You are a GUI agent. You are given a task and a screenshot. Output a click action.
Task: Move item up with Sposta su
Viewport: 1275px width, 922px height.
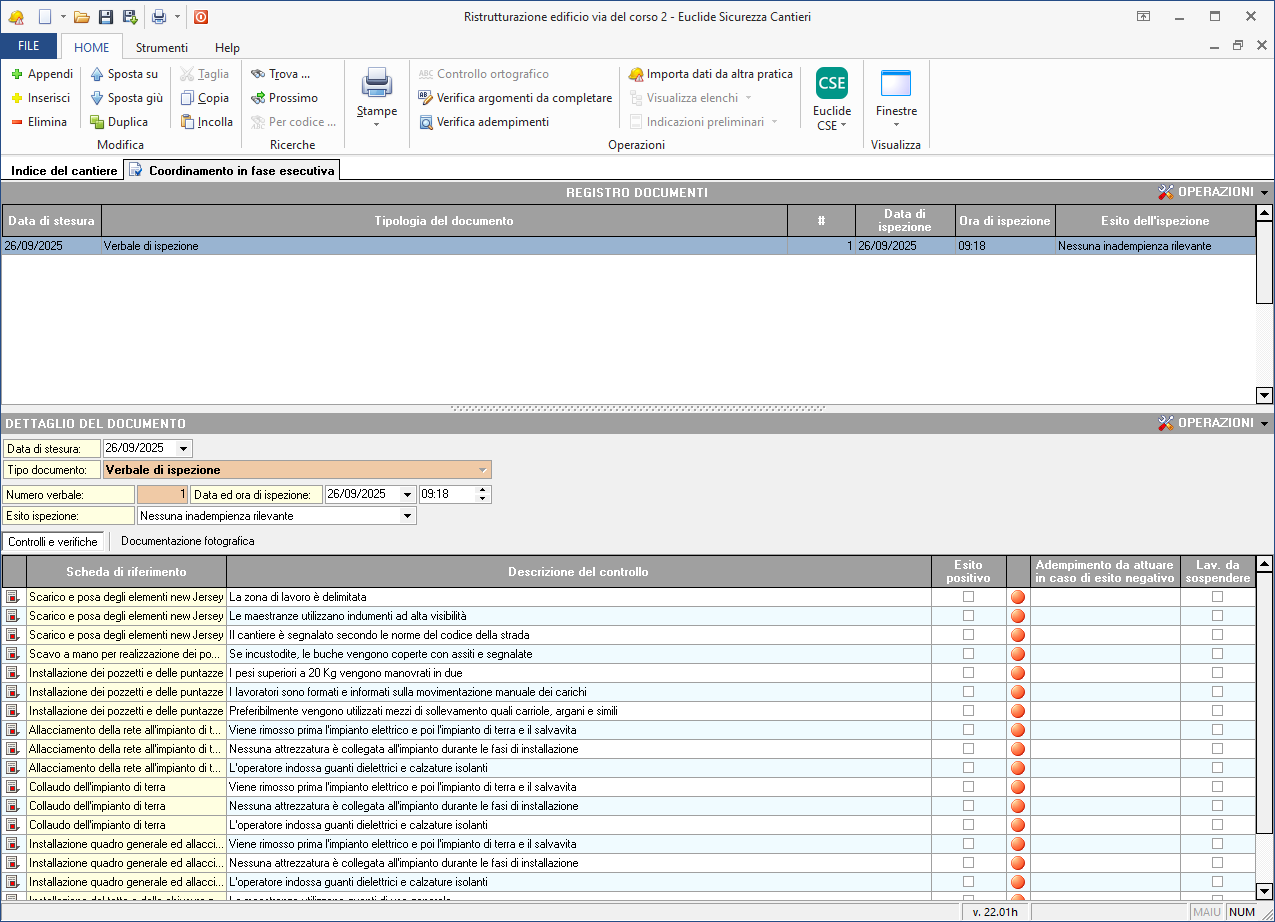coord(124,74)
